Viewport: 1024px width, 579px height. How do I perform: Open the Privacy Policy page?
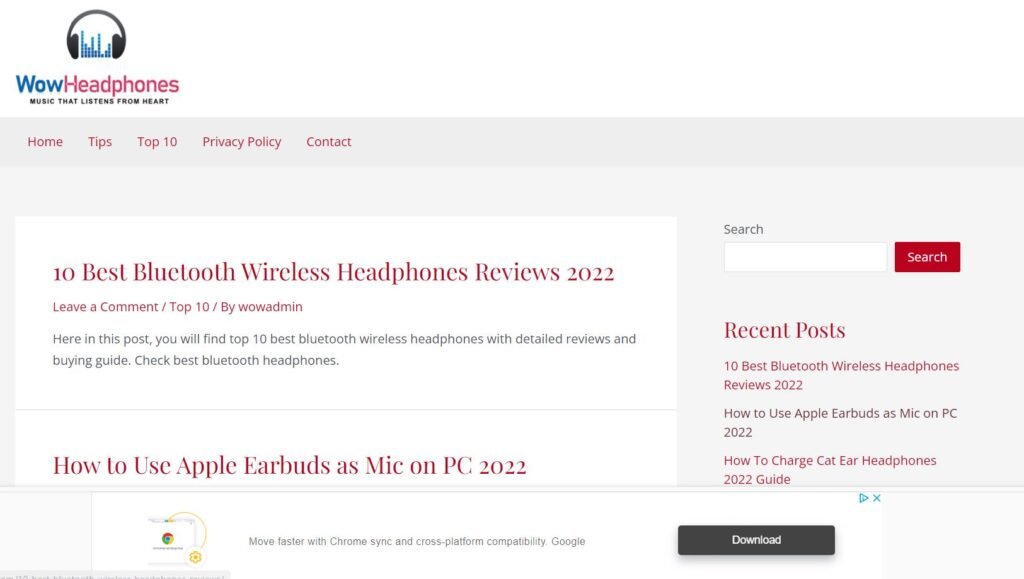(241, 141)
